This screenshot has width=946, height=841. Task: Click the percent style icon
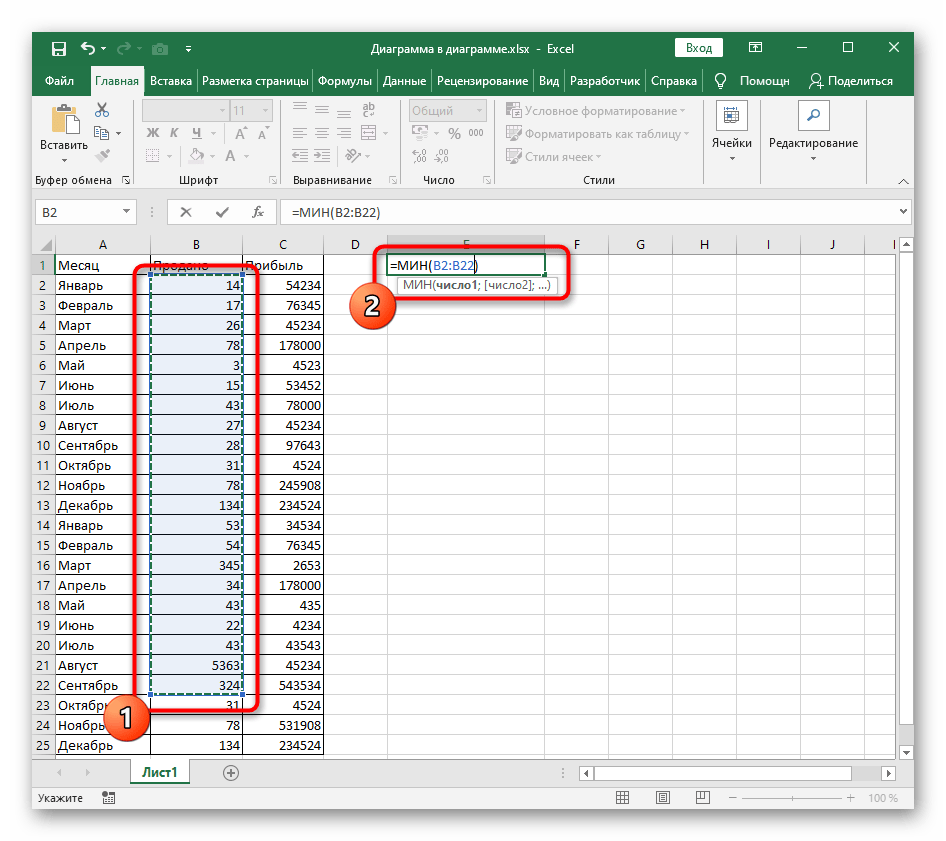tap(454, 133)
